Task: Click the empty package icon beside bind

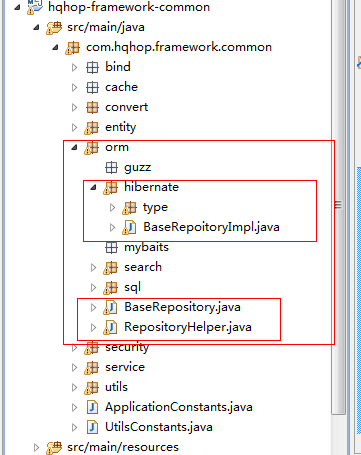Action: click(92, 67)
